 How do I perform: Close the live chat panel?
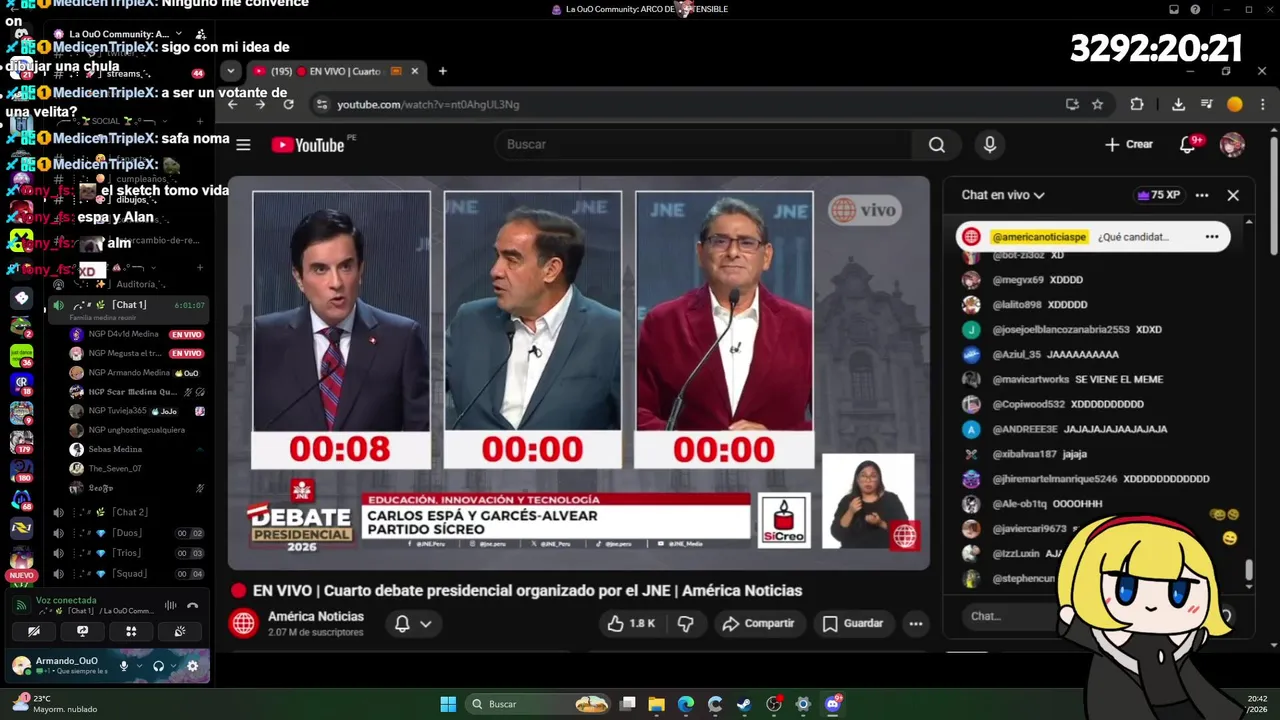tap(1233, 195)
